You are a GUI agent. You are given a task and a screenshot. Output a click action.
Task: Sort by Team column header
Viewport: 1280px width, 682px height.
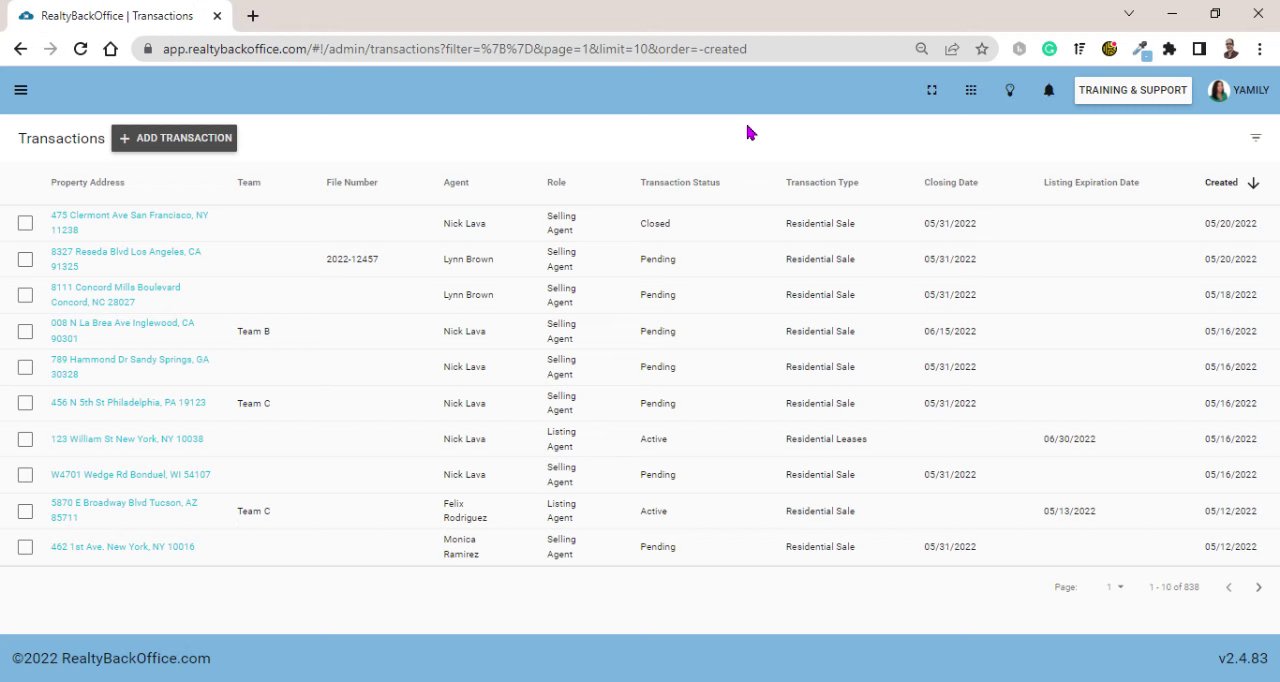coord(249,183)
